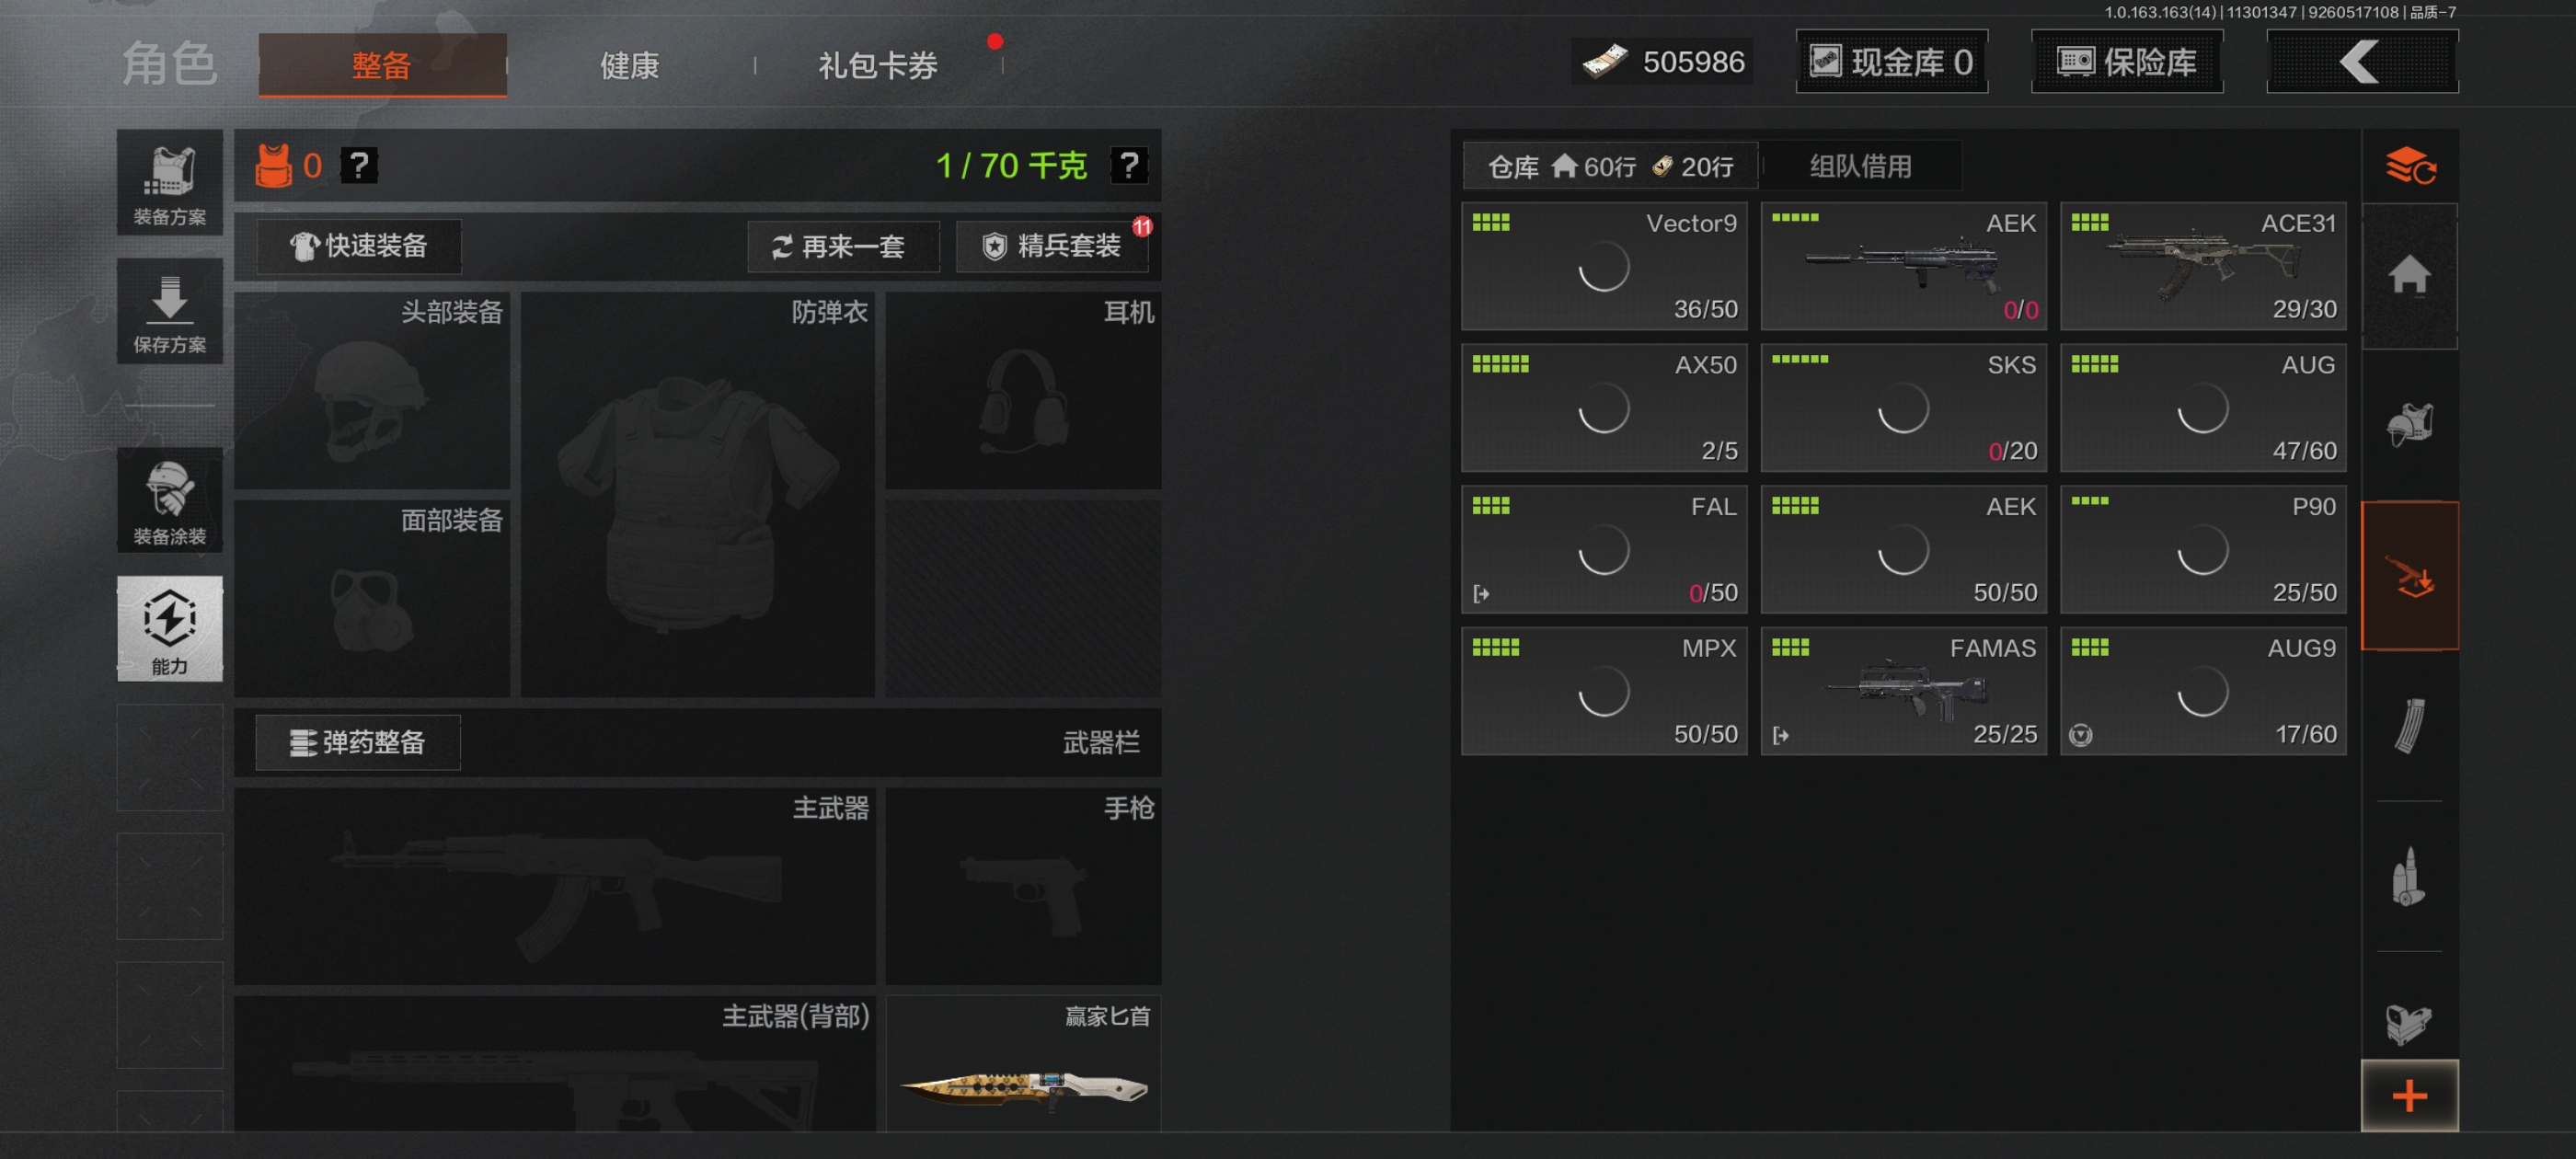The image size is (2576, 1159).
Task: Switch to the 健康 tab
Action: click(630, 66)
